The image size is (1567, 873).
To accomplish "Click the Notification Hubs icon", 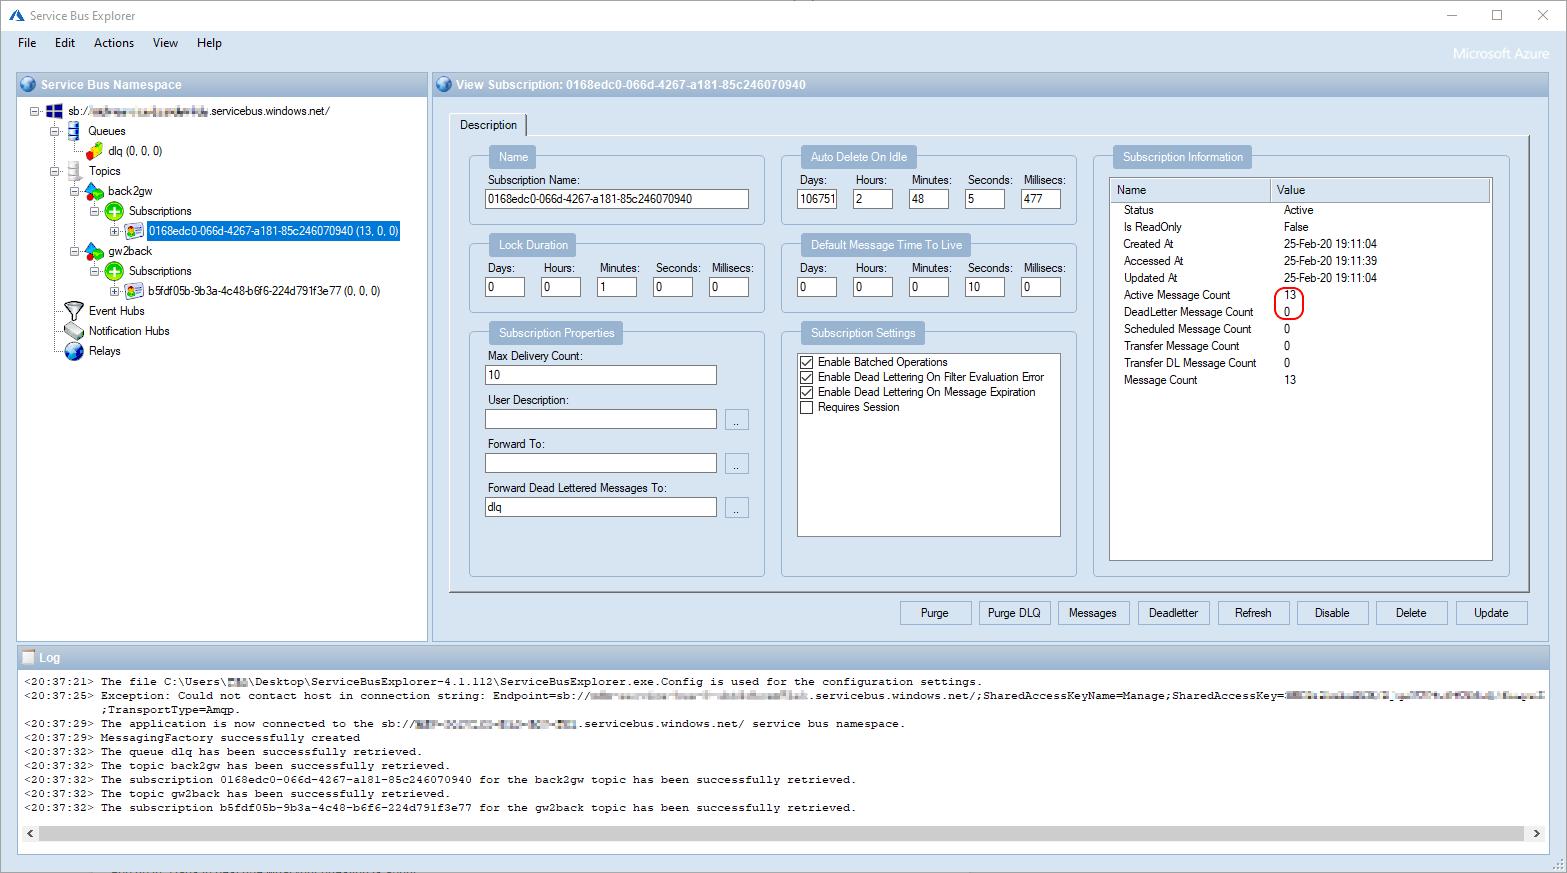I will click(74, 331).
